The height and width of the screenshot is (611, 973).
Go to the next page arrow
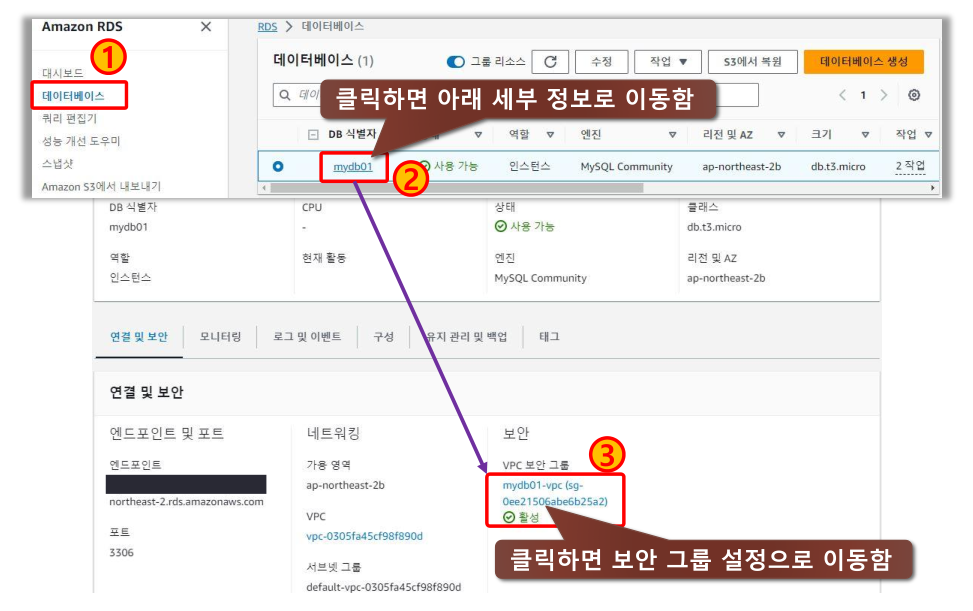pyautogui.click(x=884, y=95)
